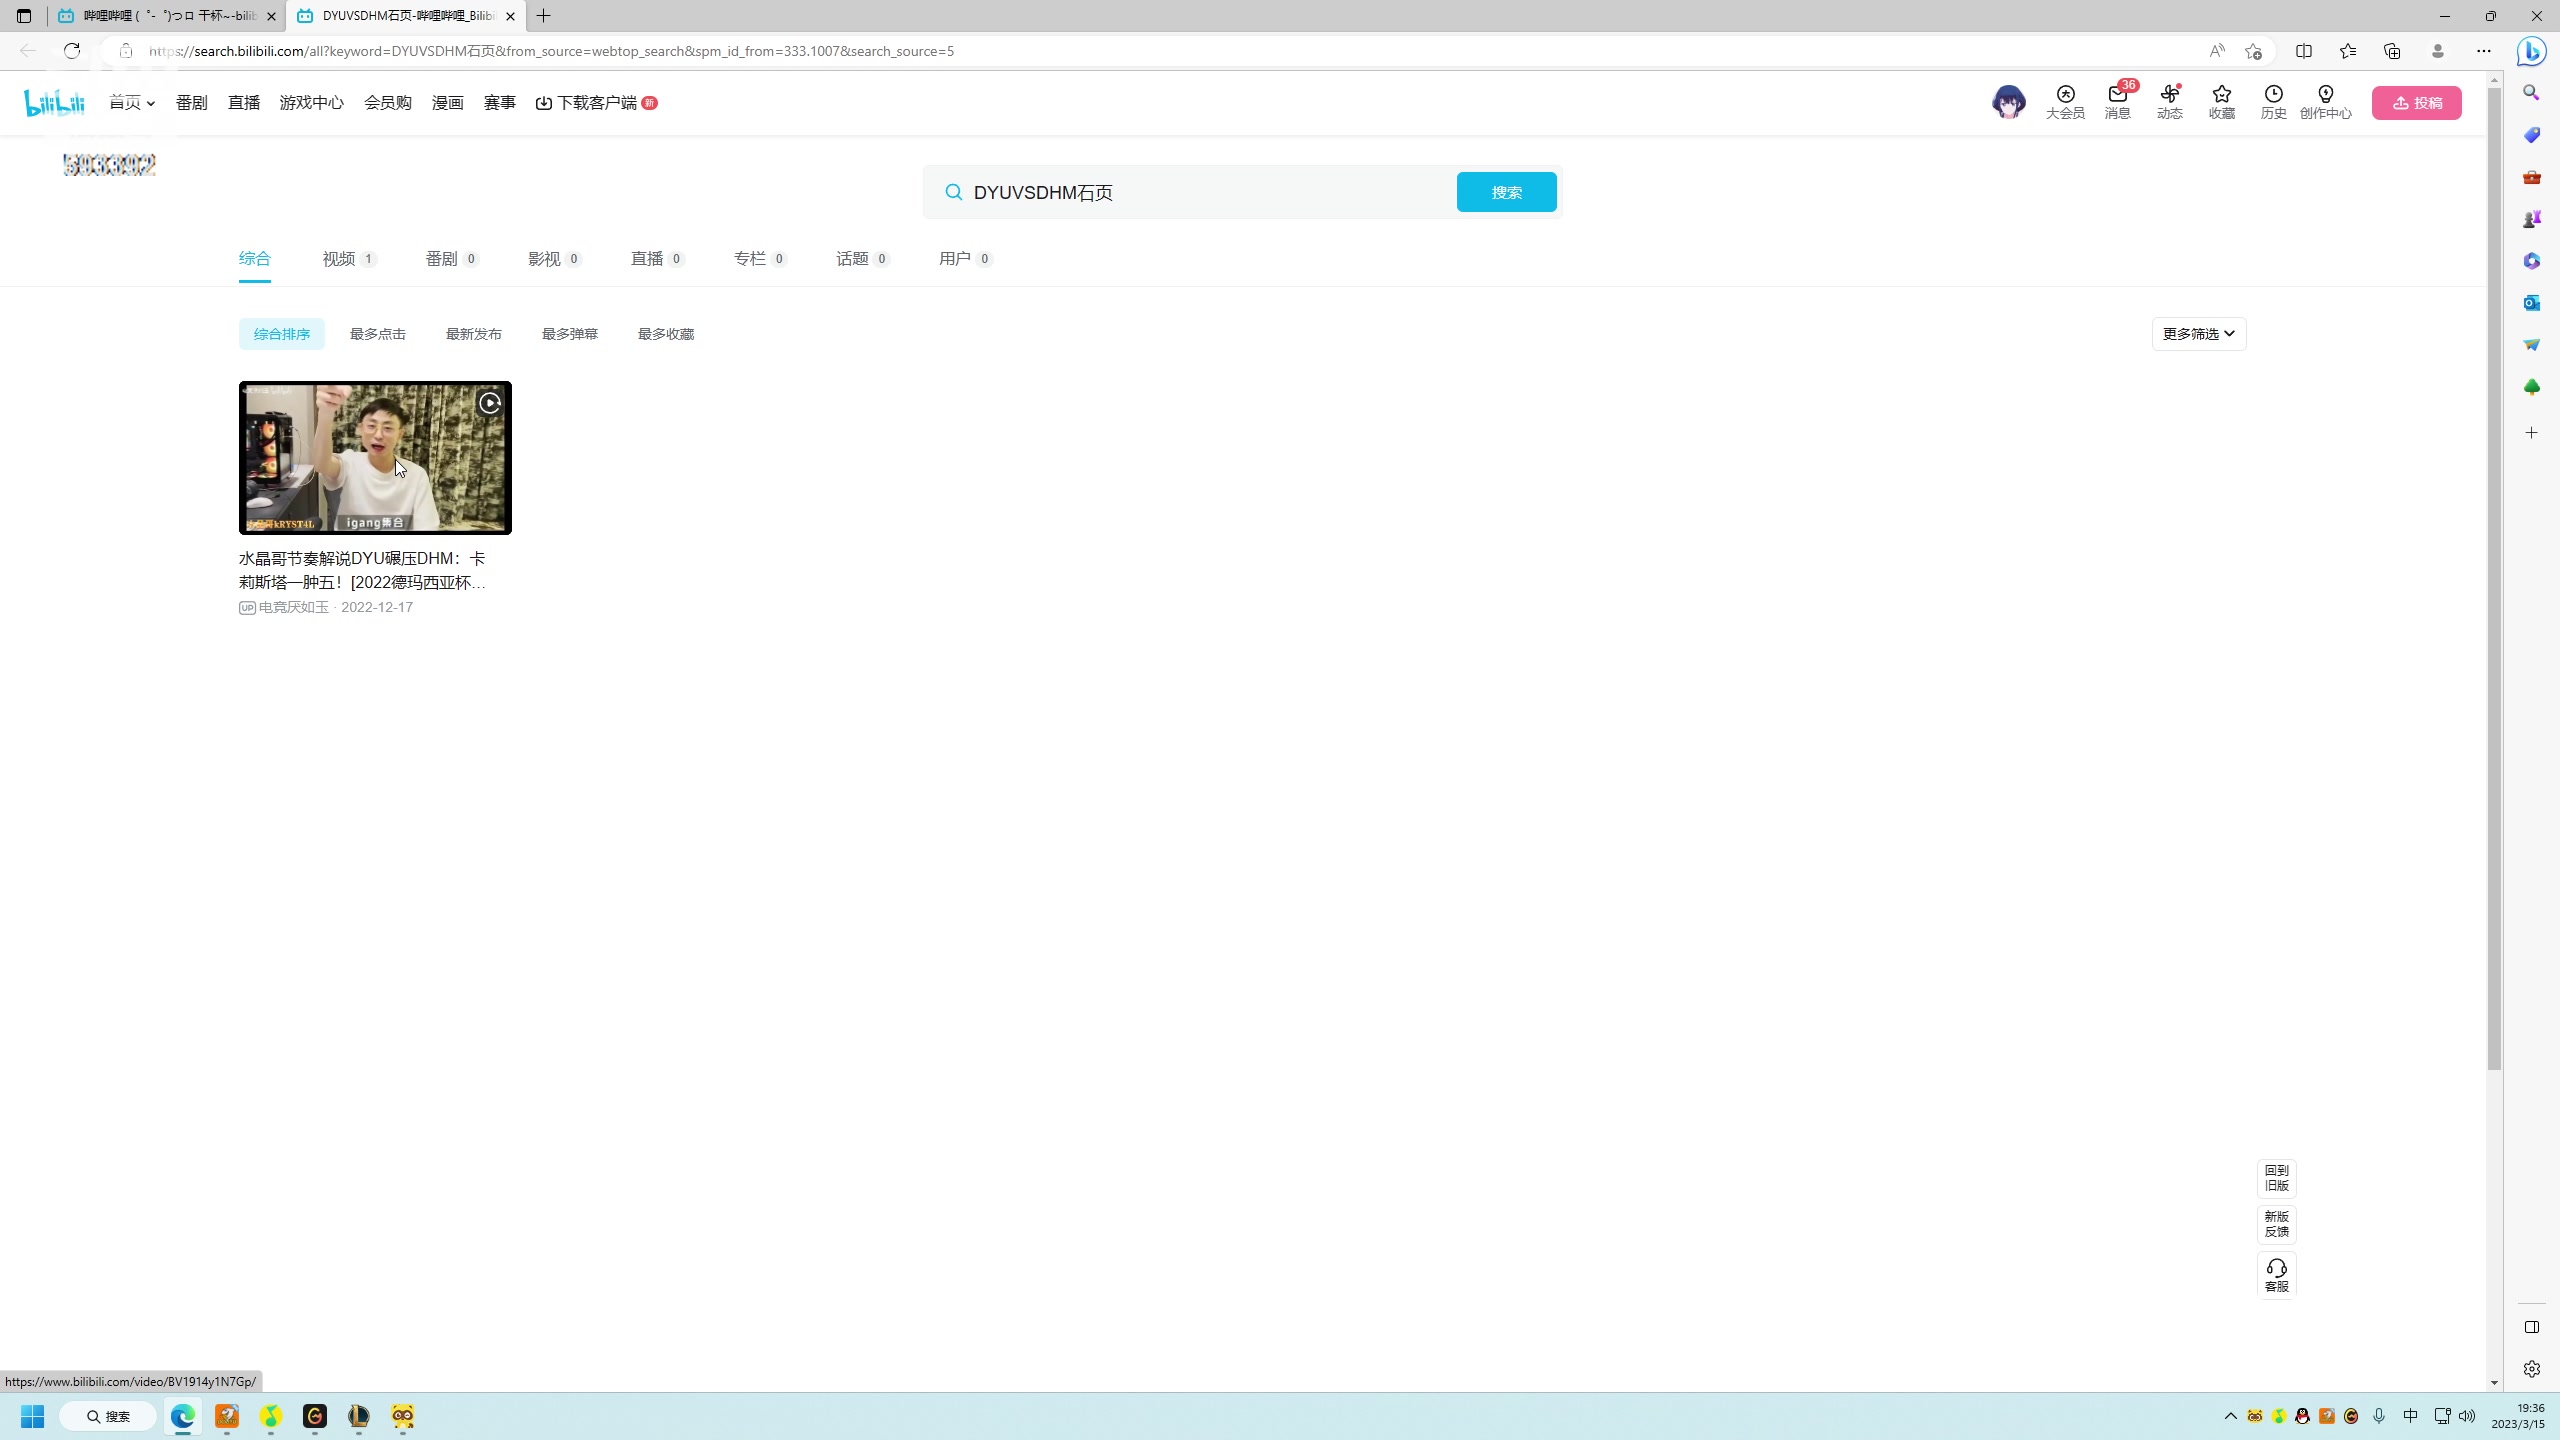The height and width of the screenshot is (1440, 2560).
Task: Select the 最多弹幕 sort option
Action: [570, 334]
